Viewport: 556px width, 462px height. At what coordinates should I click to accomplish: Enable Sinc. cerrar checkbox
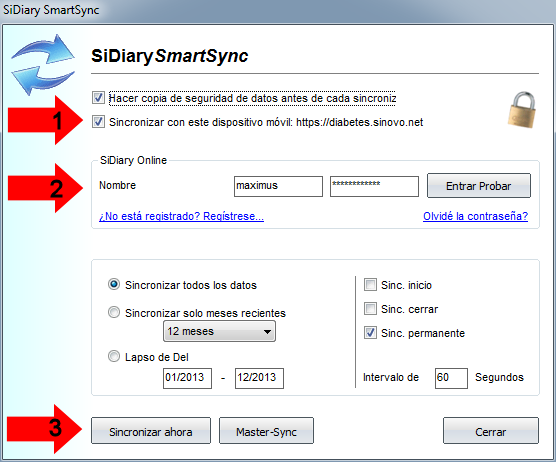pyautogui.click(x=370, y=308)
